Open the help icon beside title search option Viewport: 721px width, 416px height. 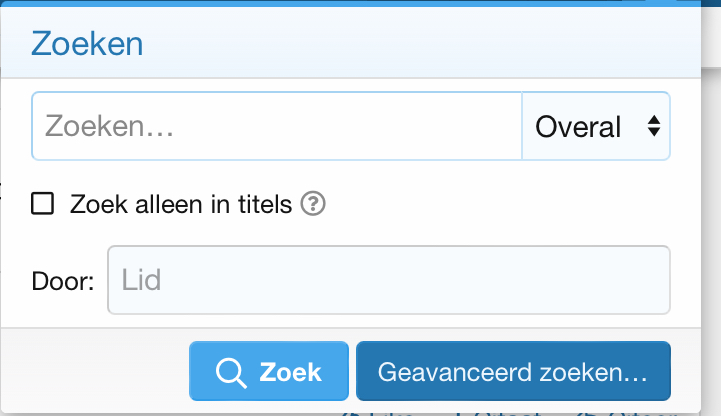[314, 205]
